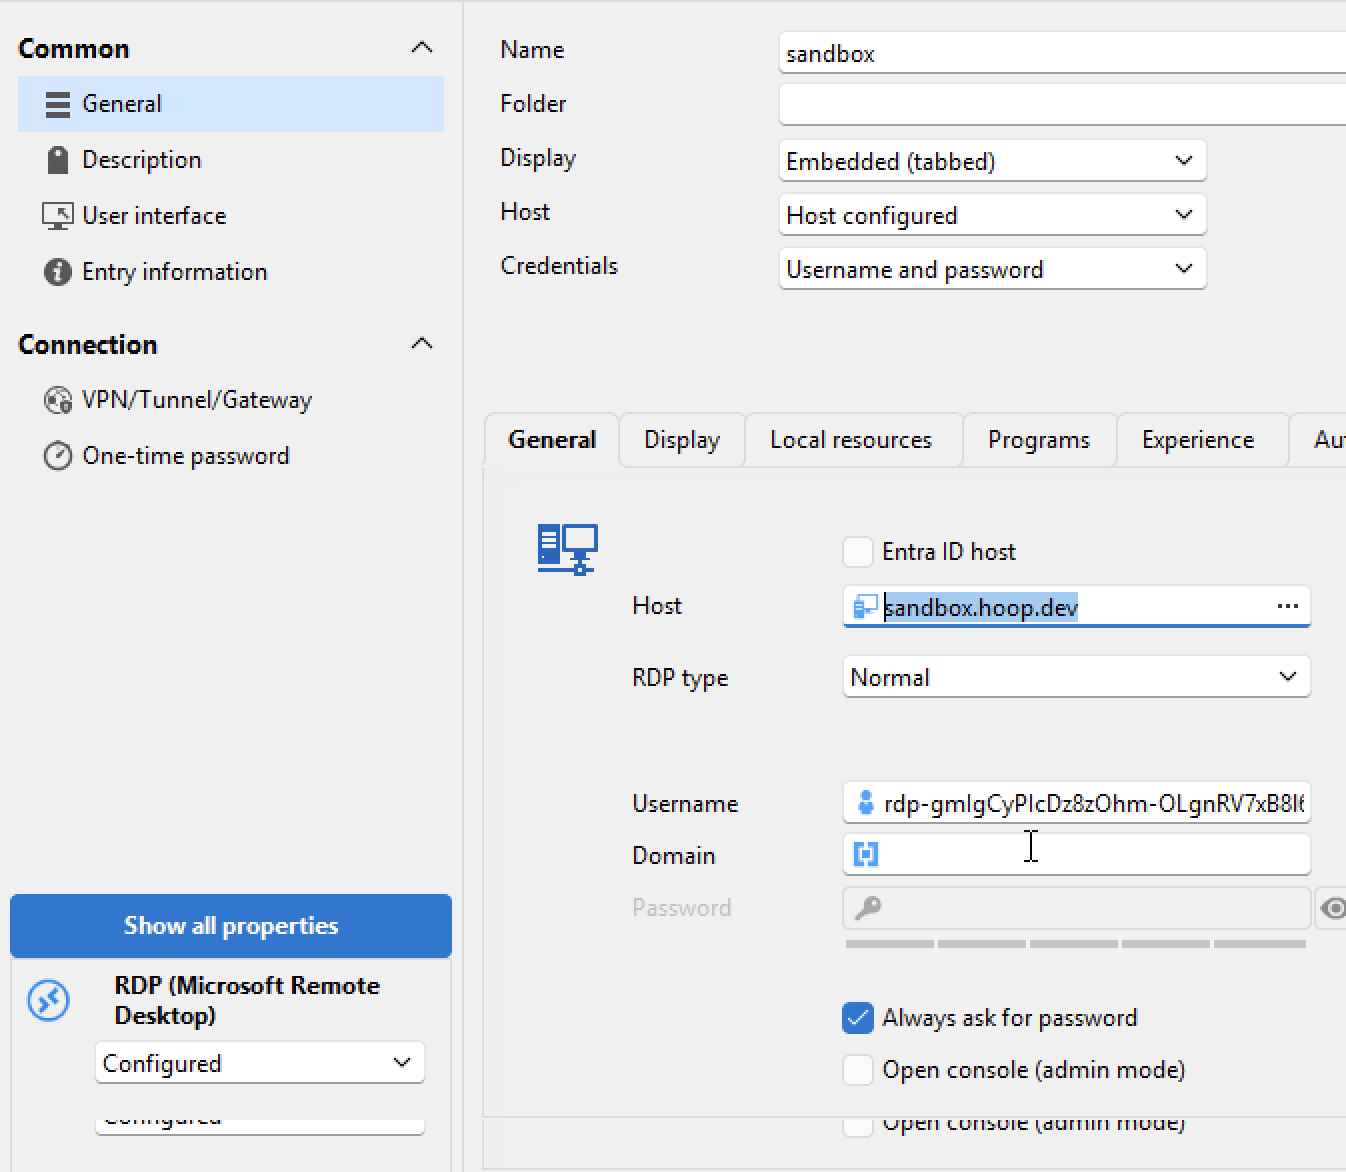Image resolution: width=1346 pixels, height=1172 pixels.
Task: Click the User interface monitor icon
Action: (58, 216)
